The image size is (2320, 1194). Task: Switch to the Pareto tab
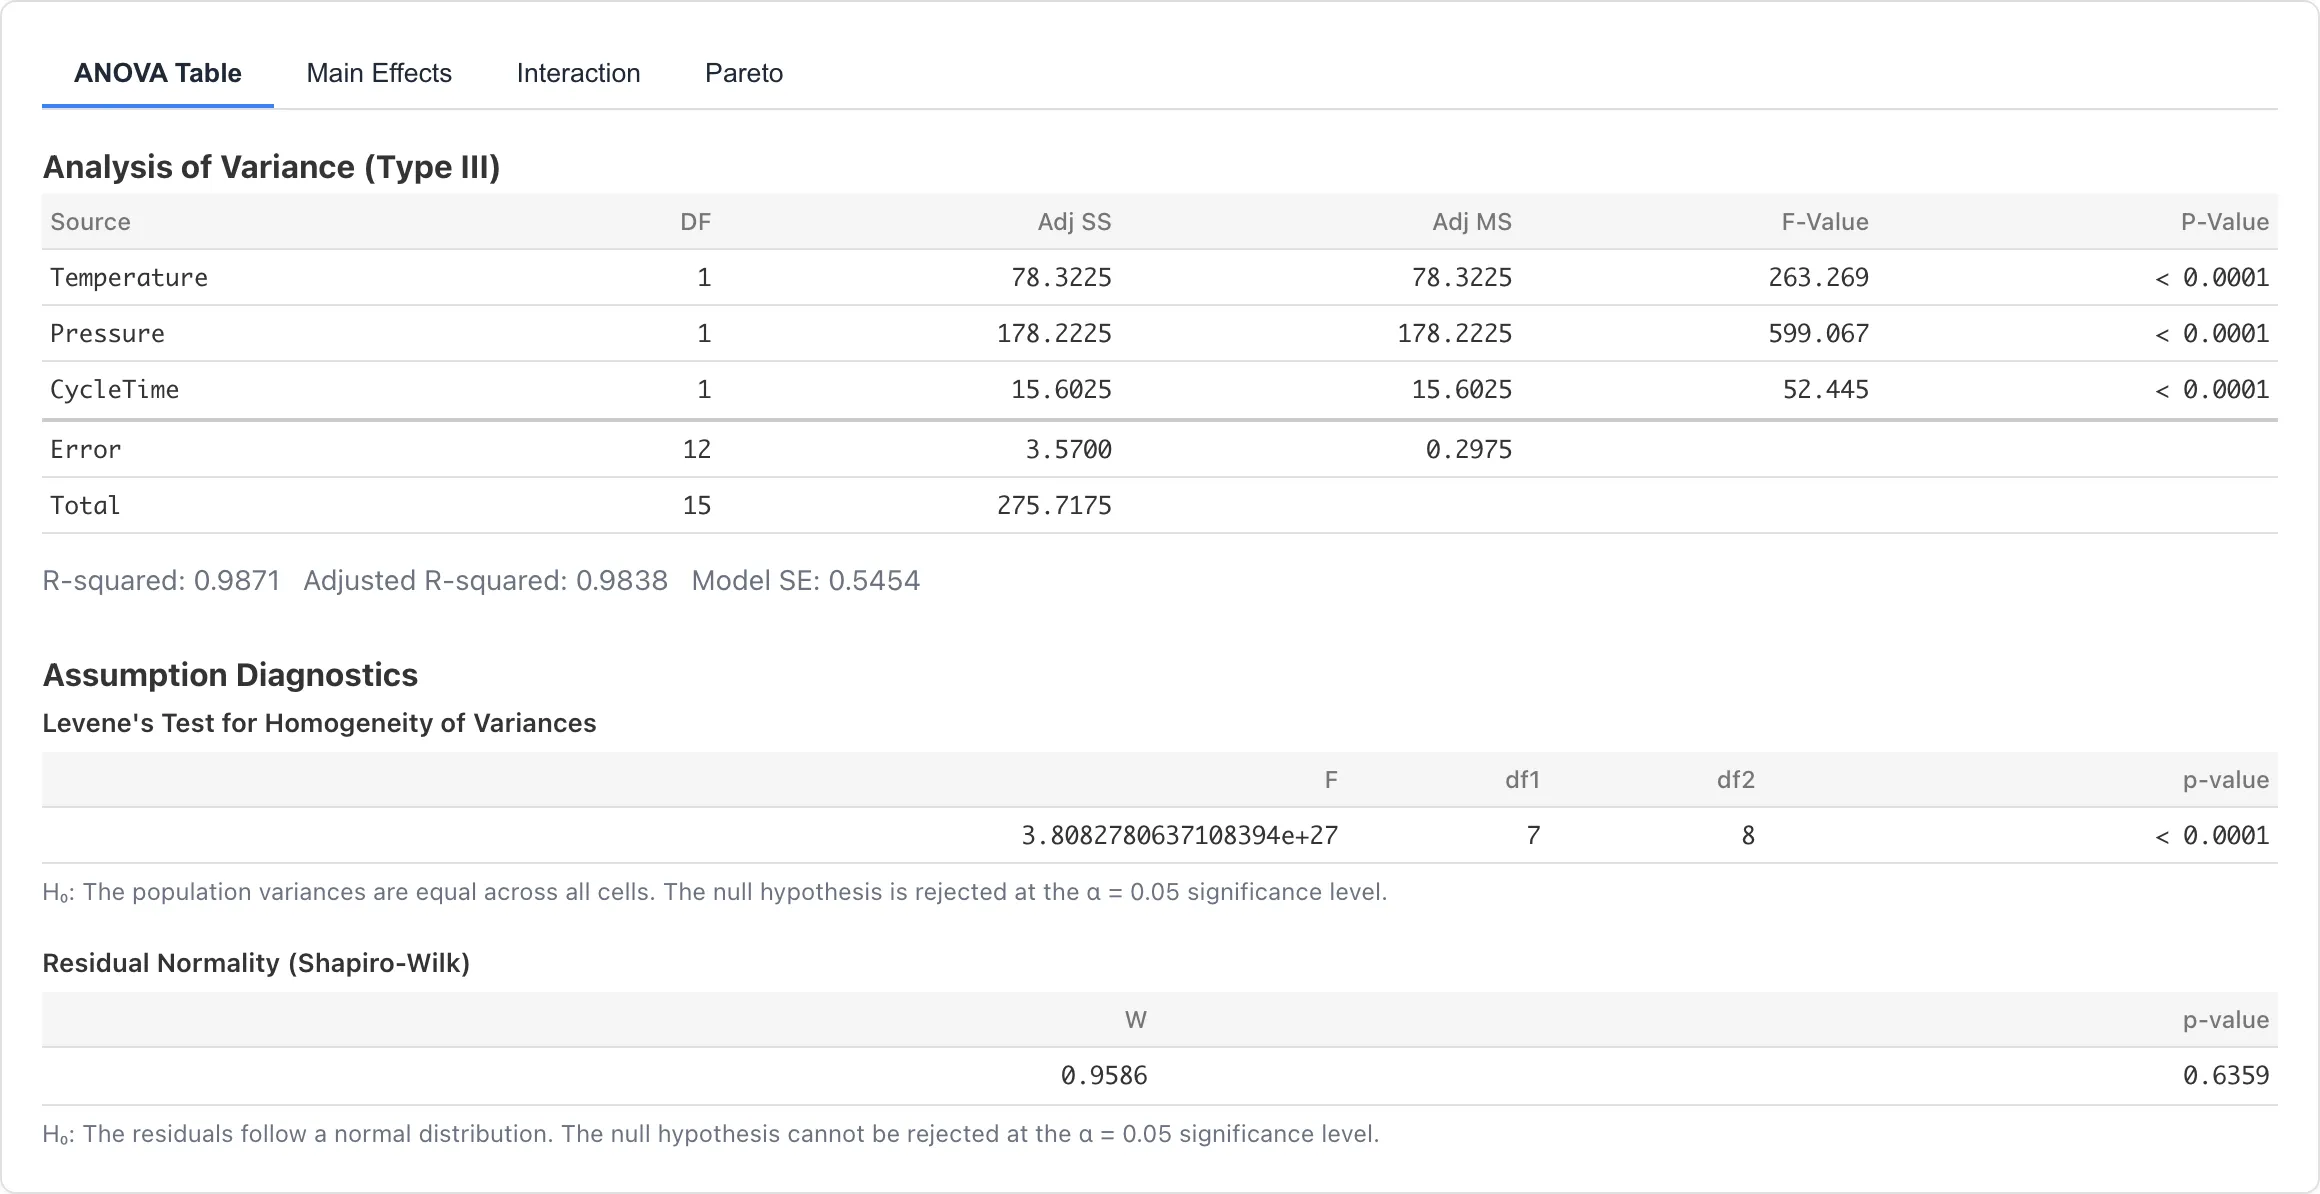point(744,73)
